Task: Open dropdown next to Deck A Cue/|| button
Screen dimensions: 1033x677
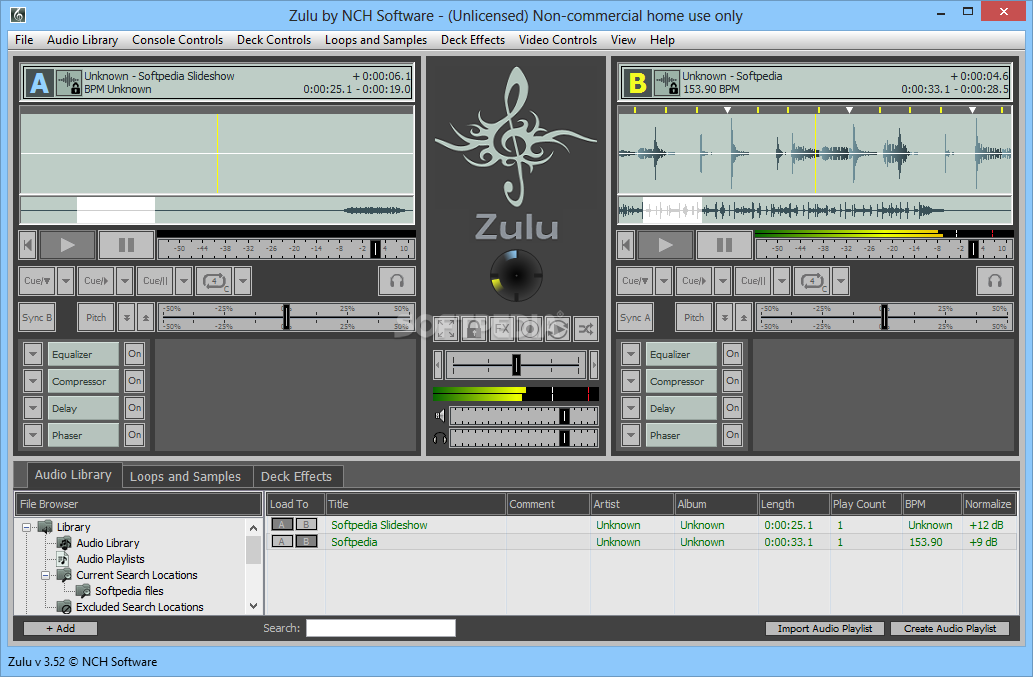Action: (x=184, y=281)
